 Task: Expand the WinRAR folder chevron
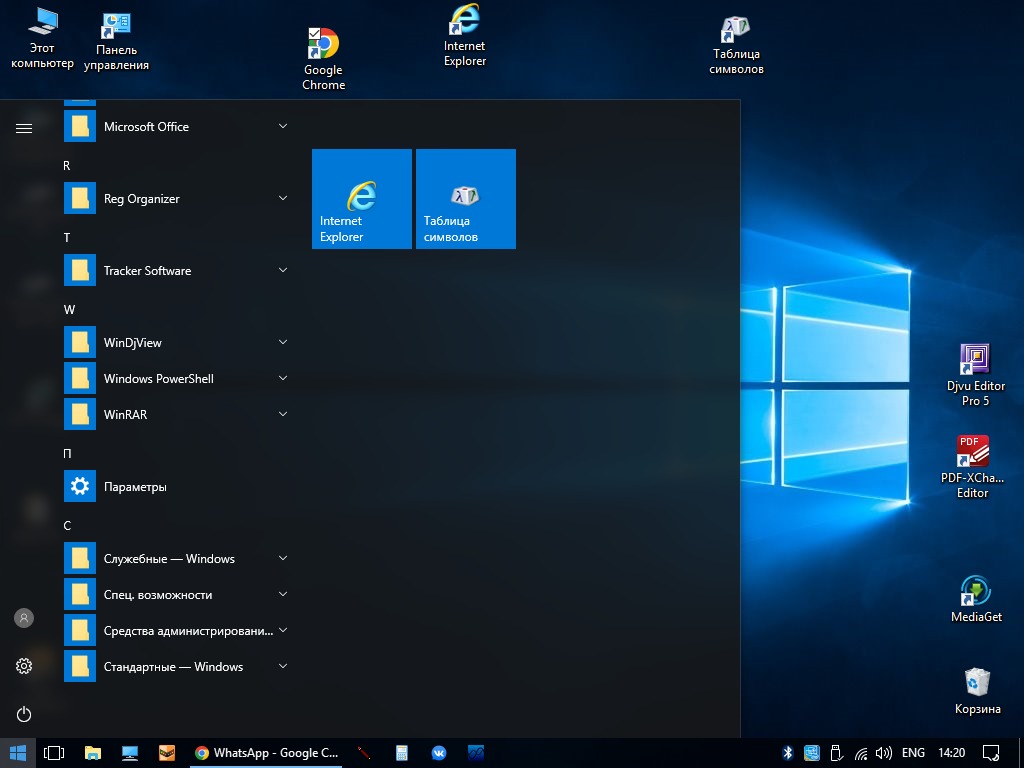tap(283, 413)
